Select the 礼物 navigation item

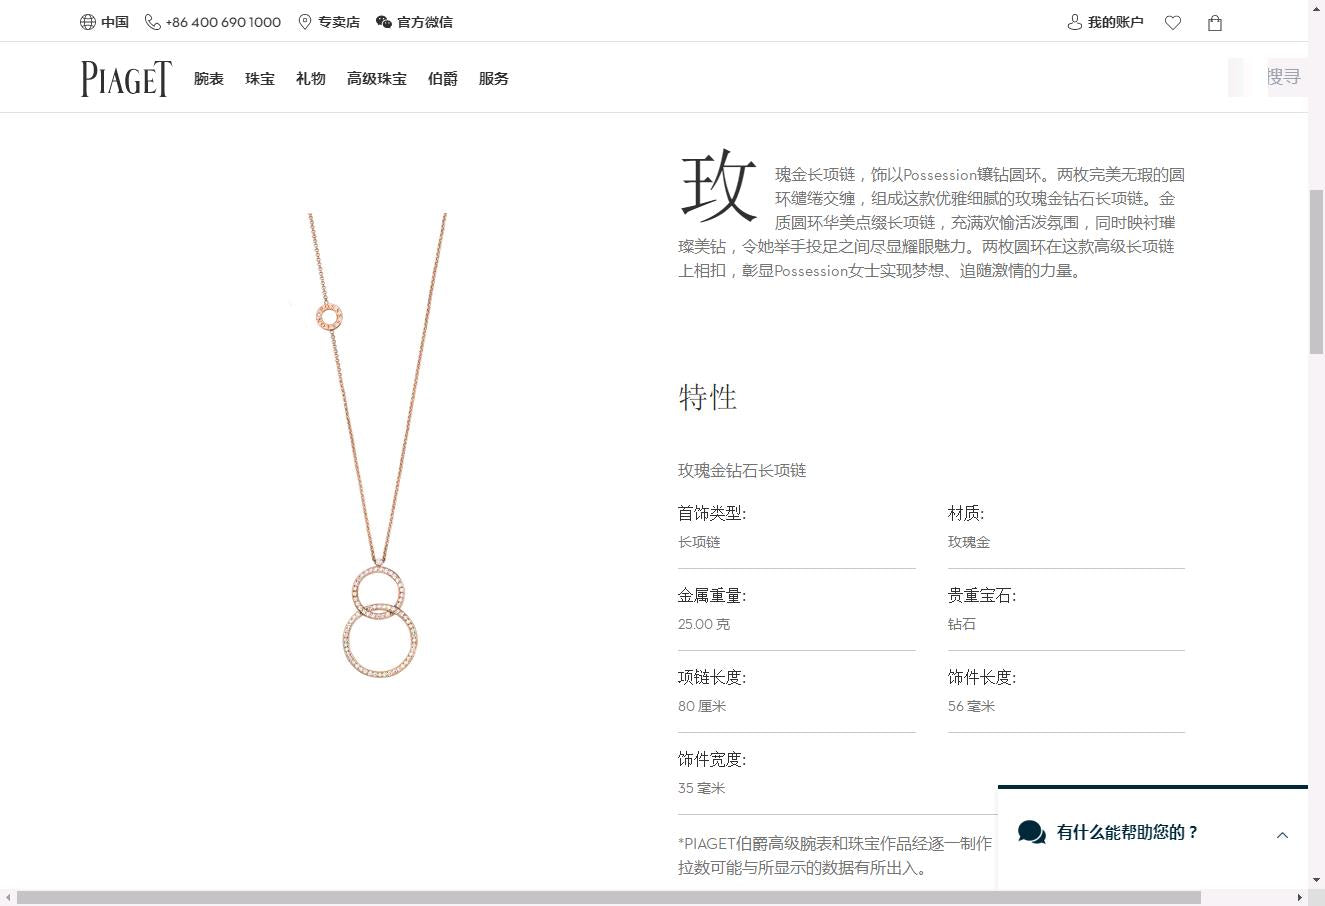(311, 79)
